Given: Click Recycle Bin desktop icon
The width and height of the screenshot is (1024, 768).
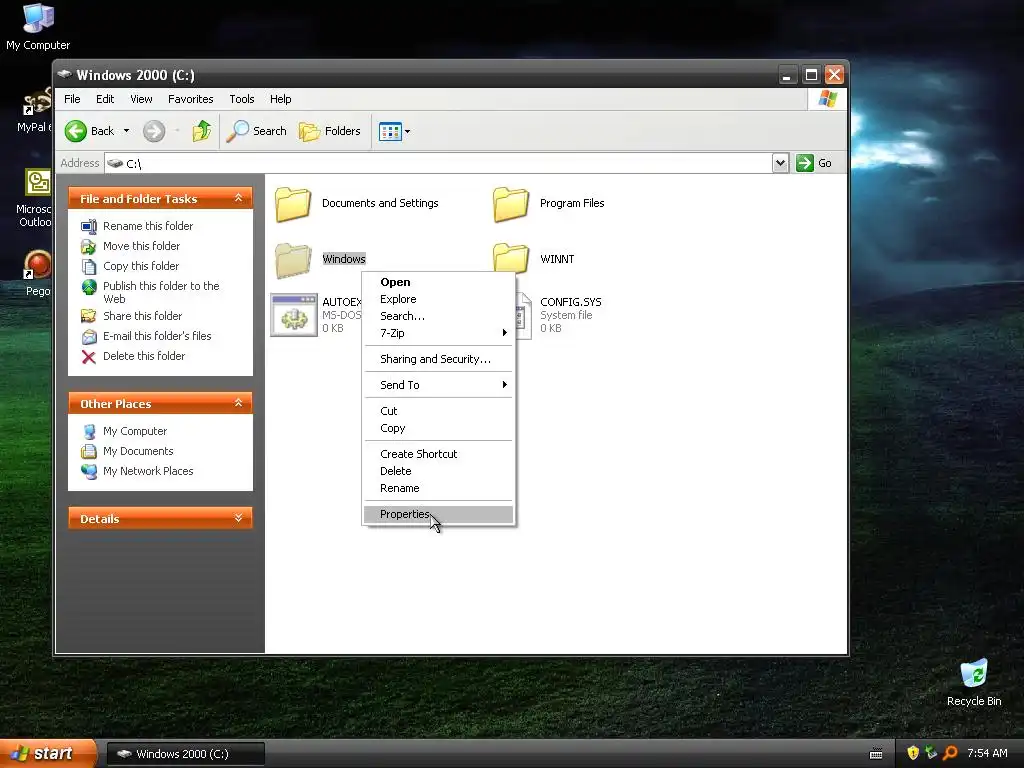Looking at the screenshot, I should pos(974,683).
